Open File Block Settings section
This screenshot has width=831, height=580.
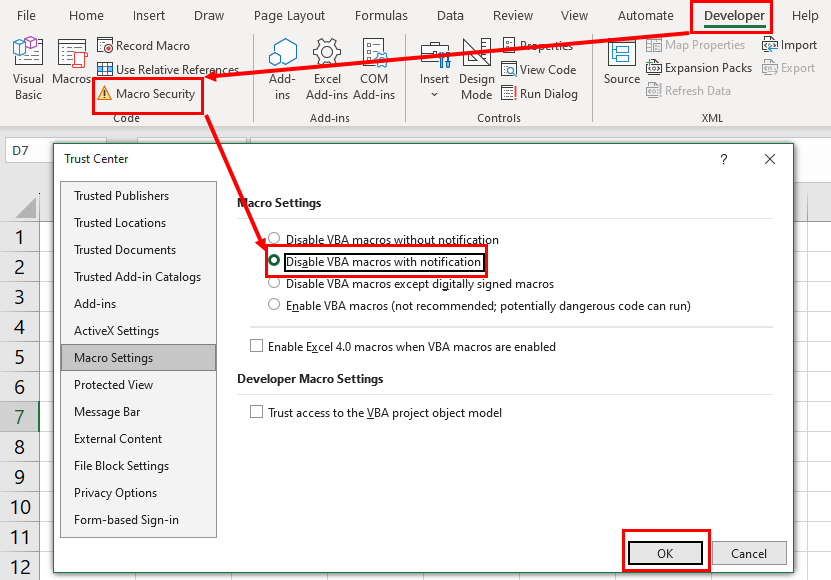138,465
